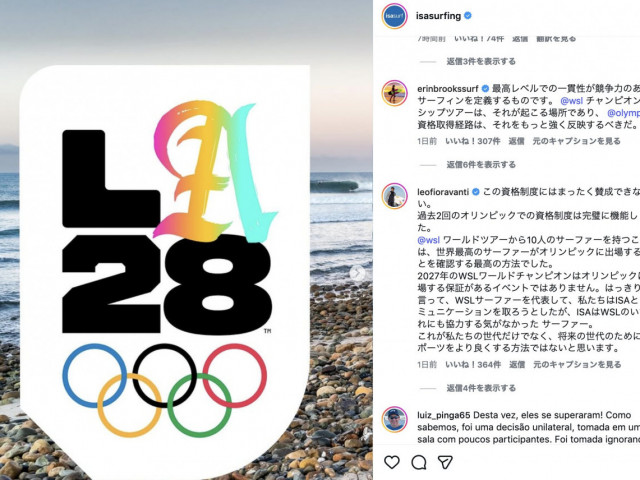Image resolution: width=640 pixels, height=480 pixels.
Task: Advance to next photo with carousel arrow
Action: tap(358, 273)
